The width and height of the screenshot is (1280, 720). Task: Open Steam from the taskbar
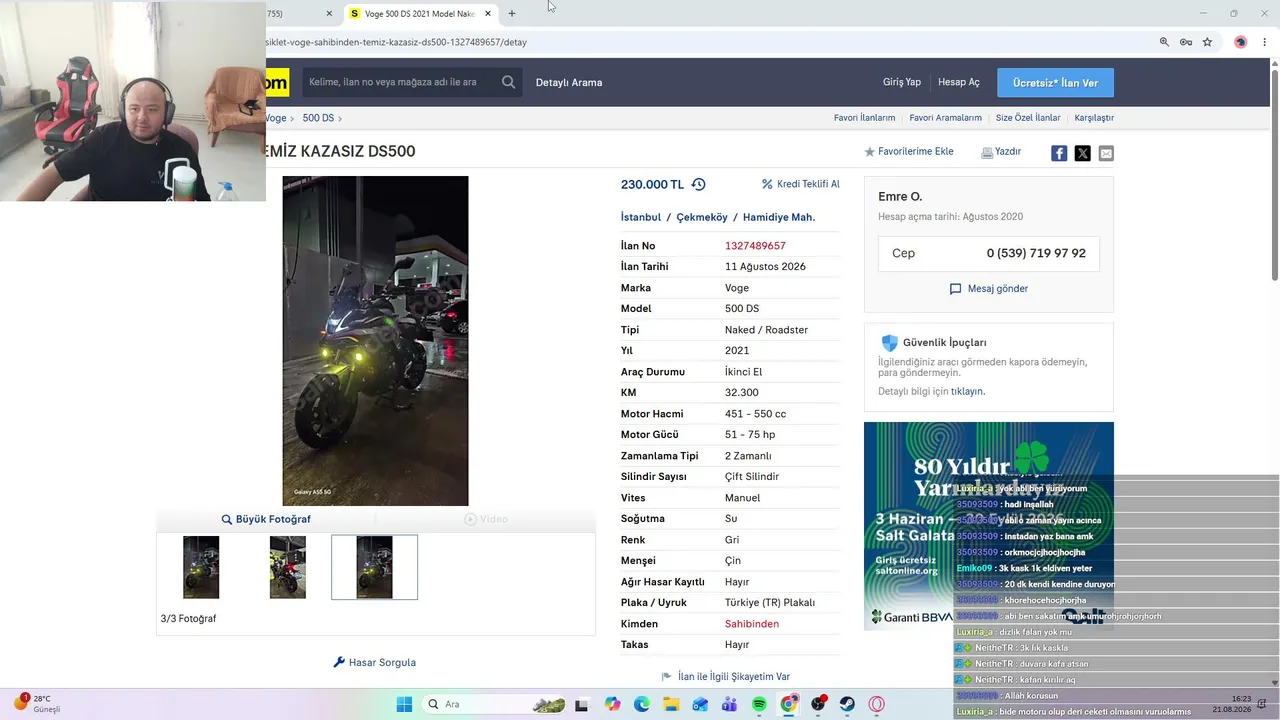(847, 704)
